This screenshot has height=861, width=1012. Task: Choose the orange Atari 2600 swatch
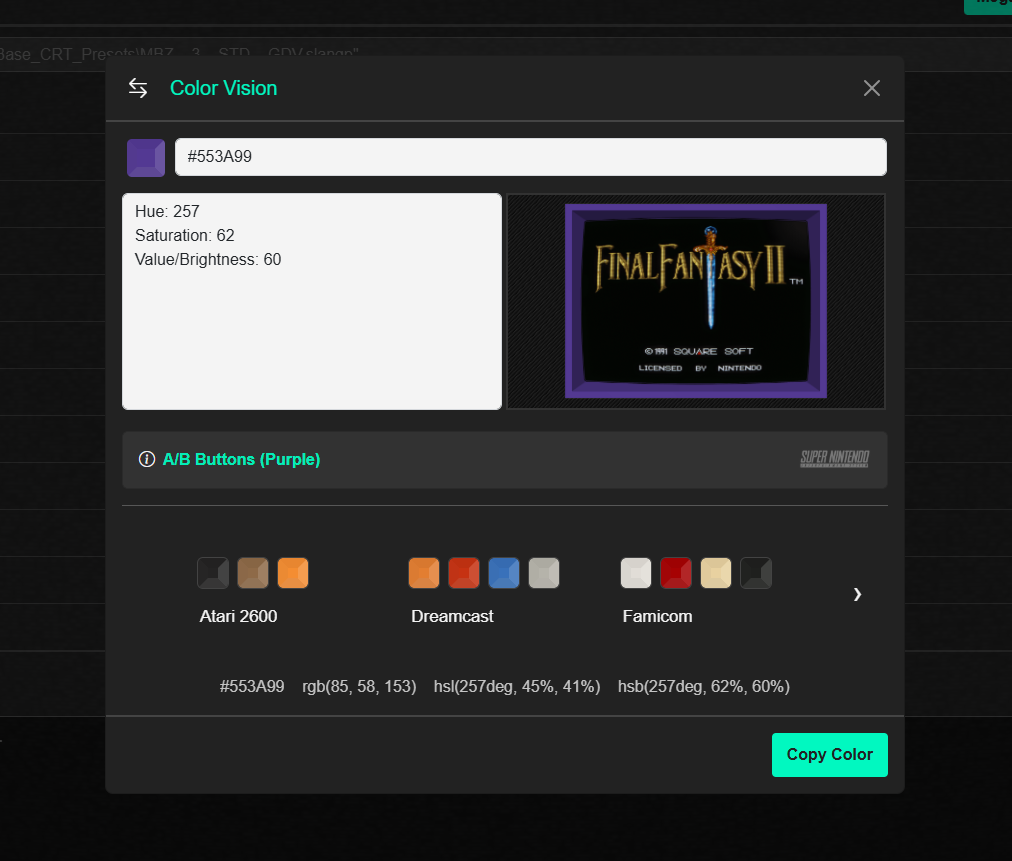(293, 573)
